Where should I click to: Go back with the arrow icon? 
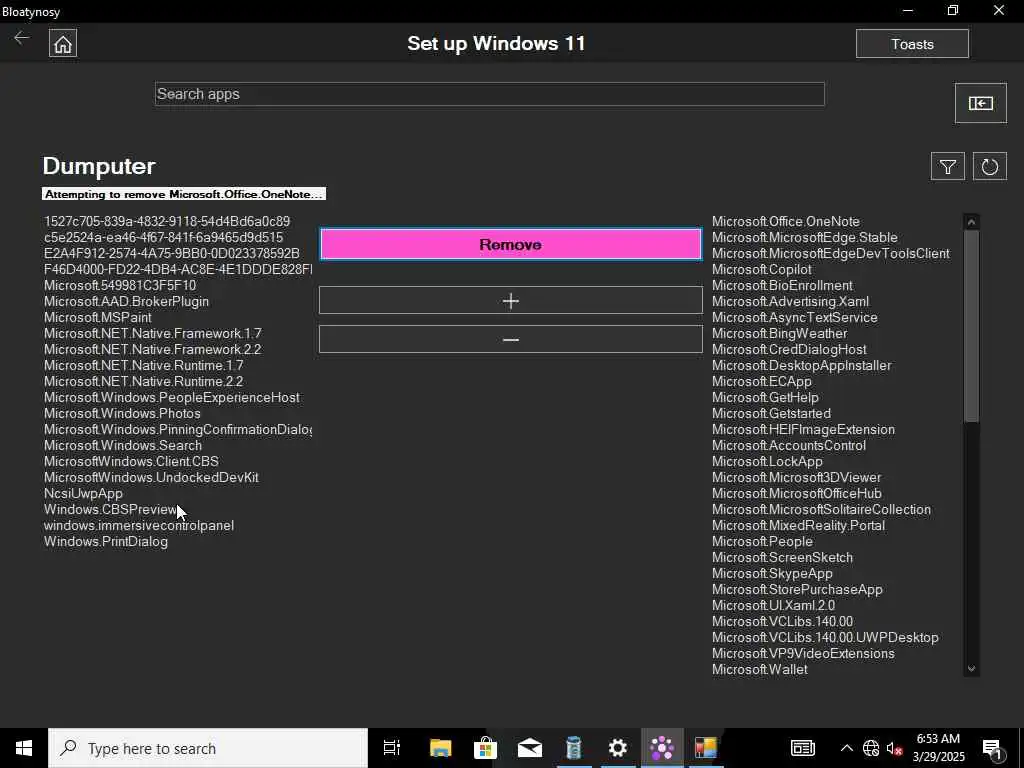tap(22, 38)
